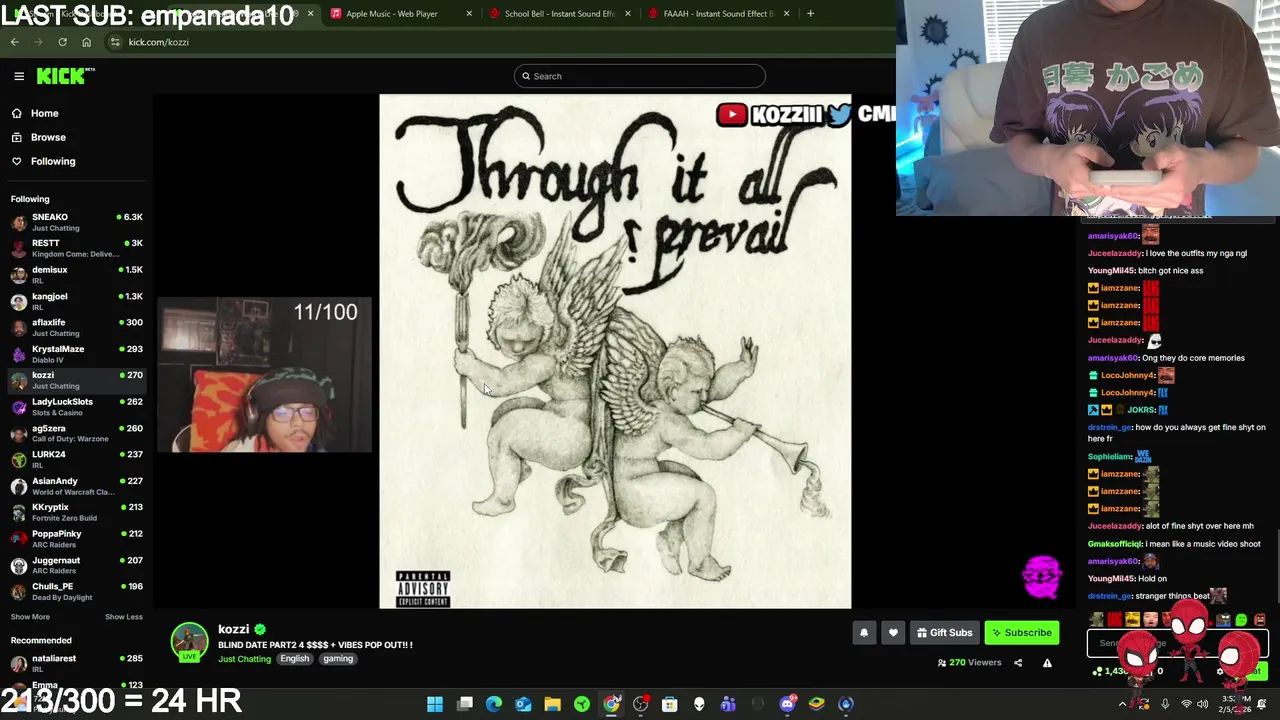This screenshot has width=1280, height=720.
Task: Open demisux channel in Following list
Action: click(77, 275)
